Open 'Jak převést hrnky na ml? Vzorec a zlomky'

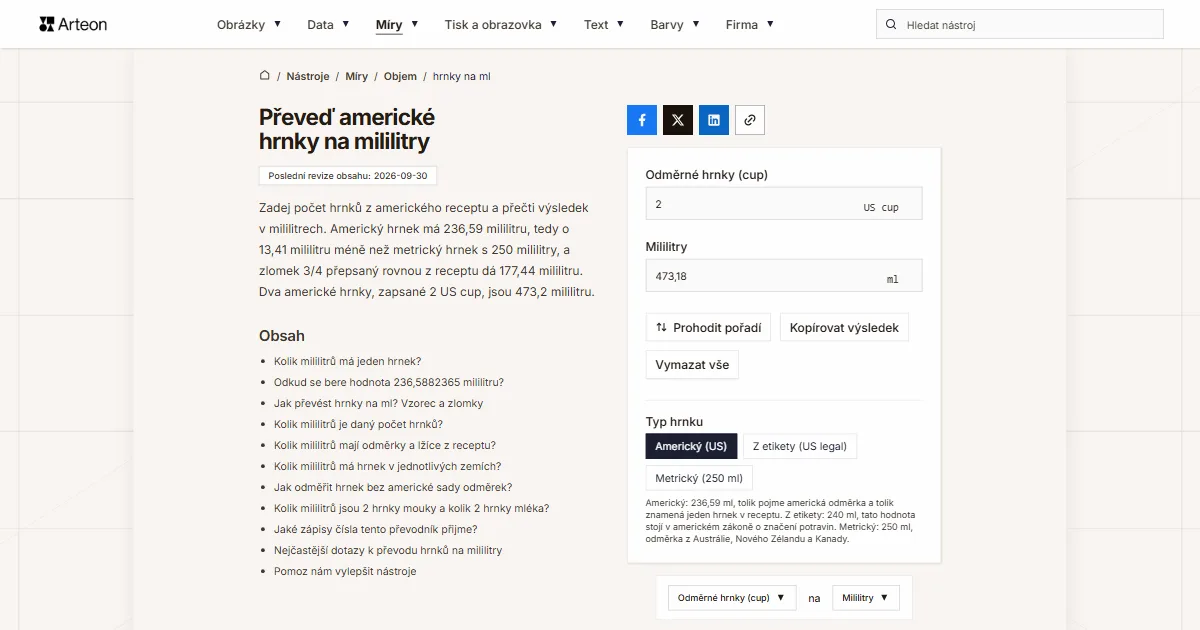(379, 403)
